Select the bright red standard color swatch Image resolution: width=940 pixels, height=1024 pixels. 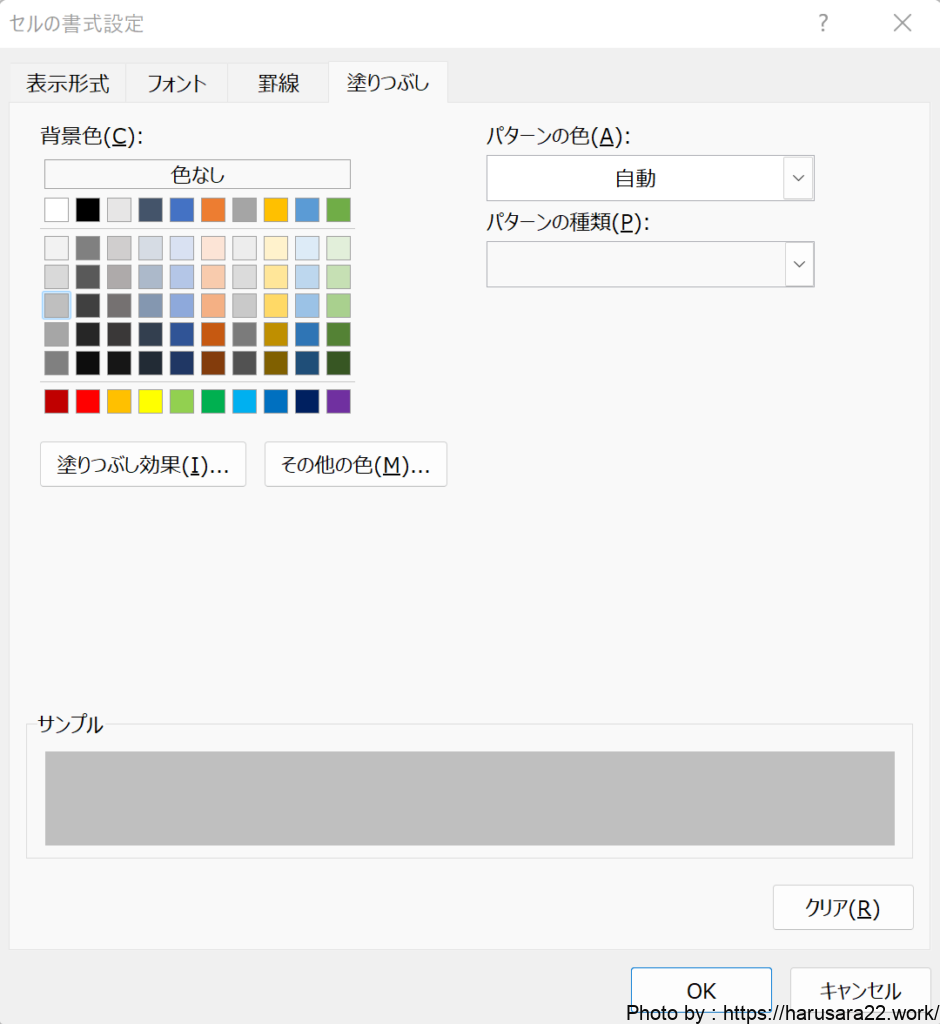tap(88, 401)
